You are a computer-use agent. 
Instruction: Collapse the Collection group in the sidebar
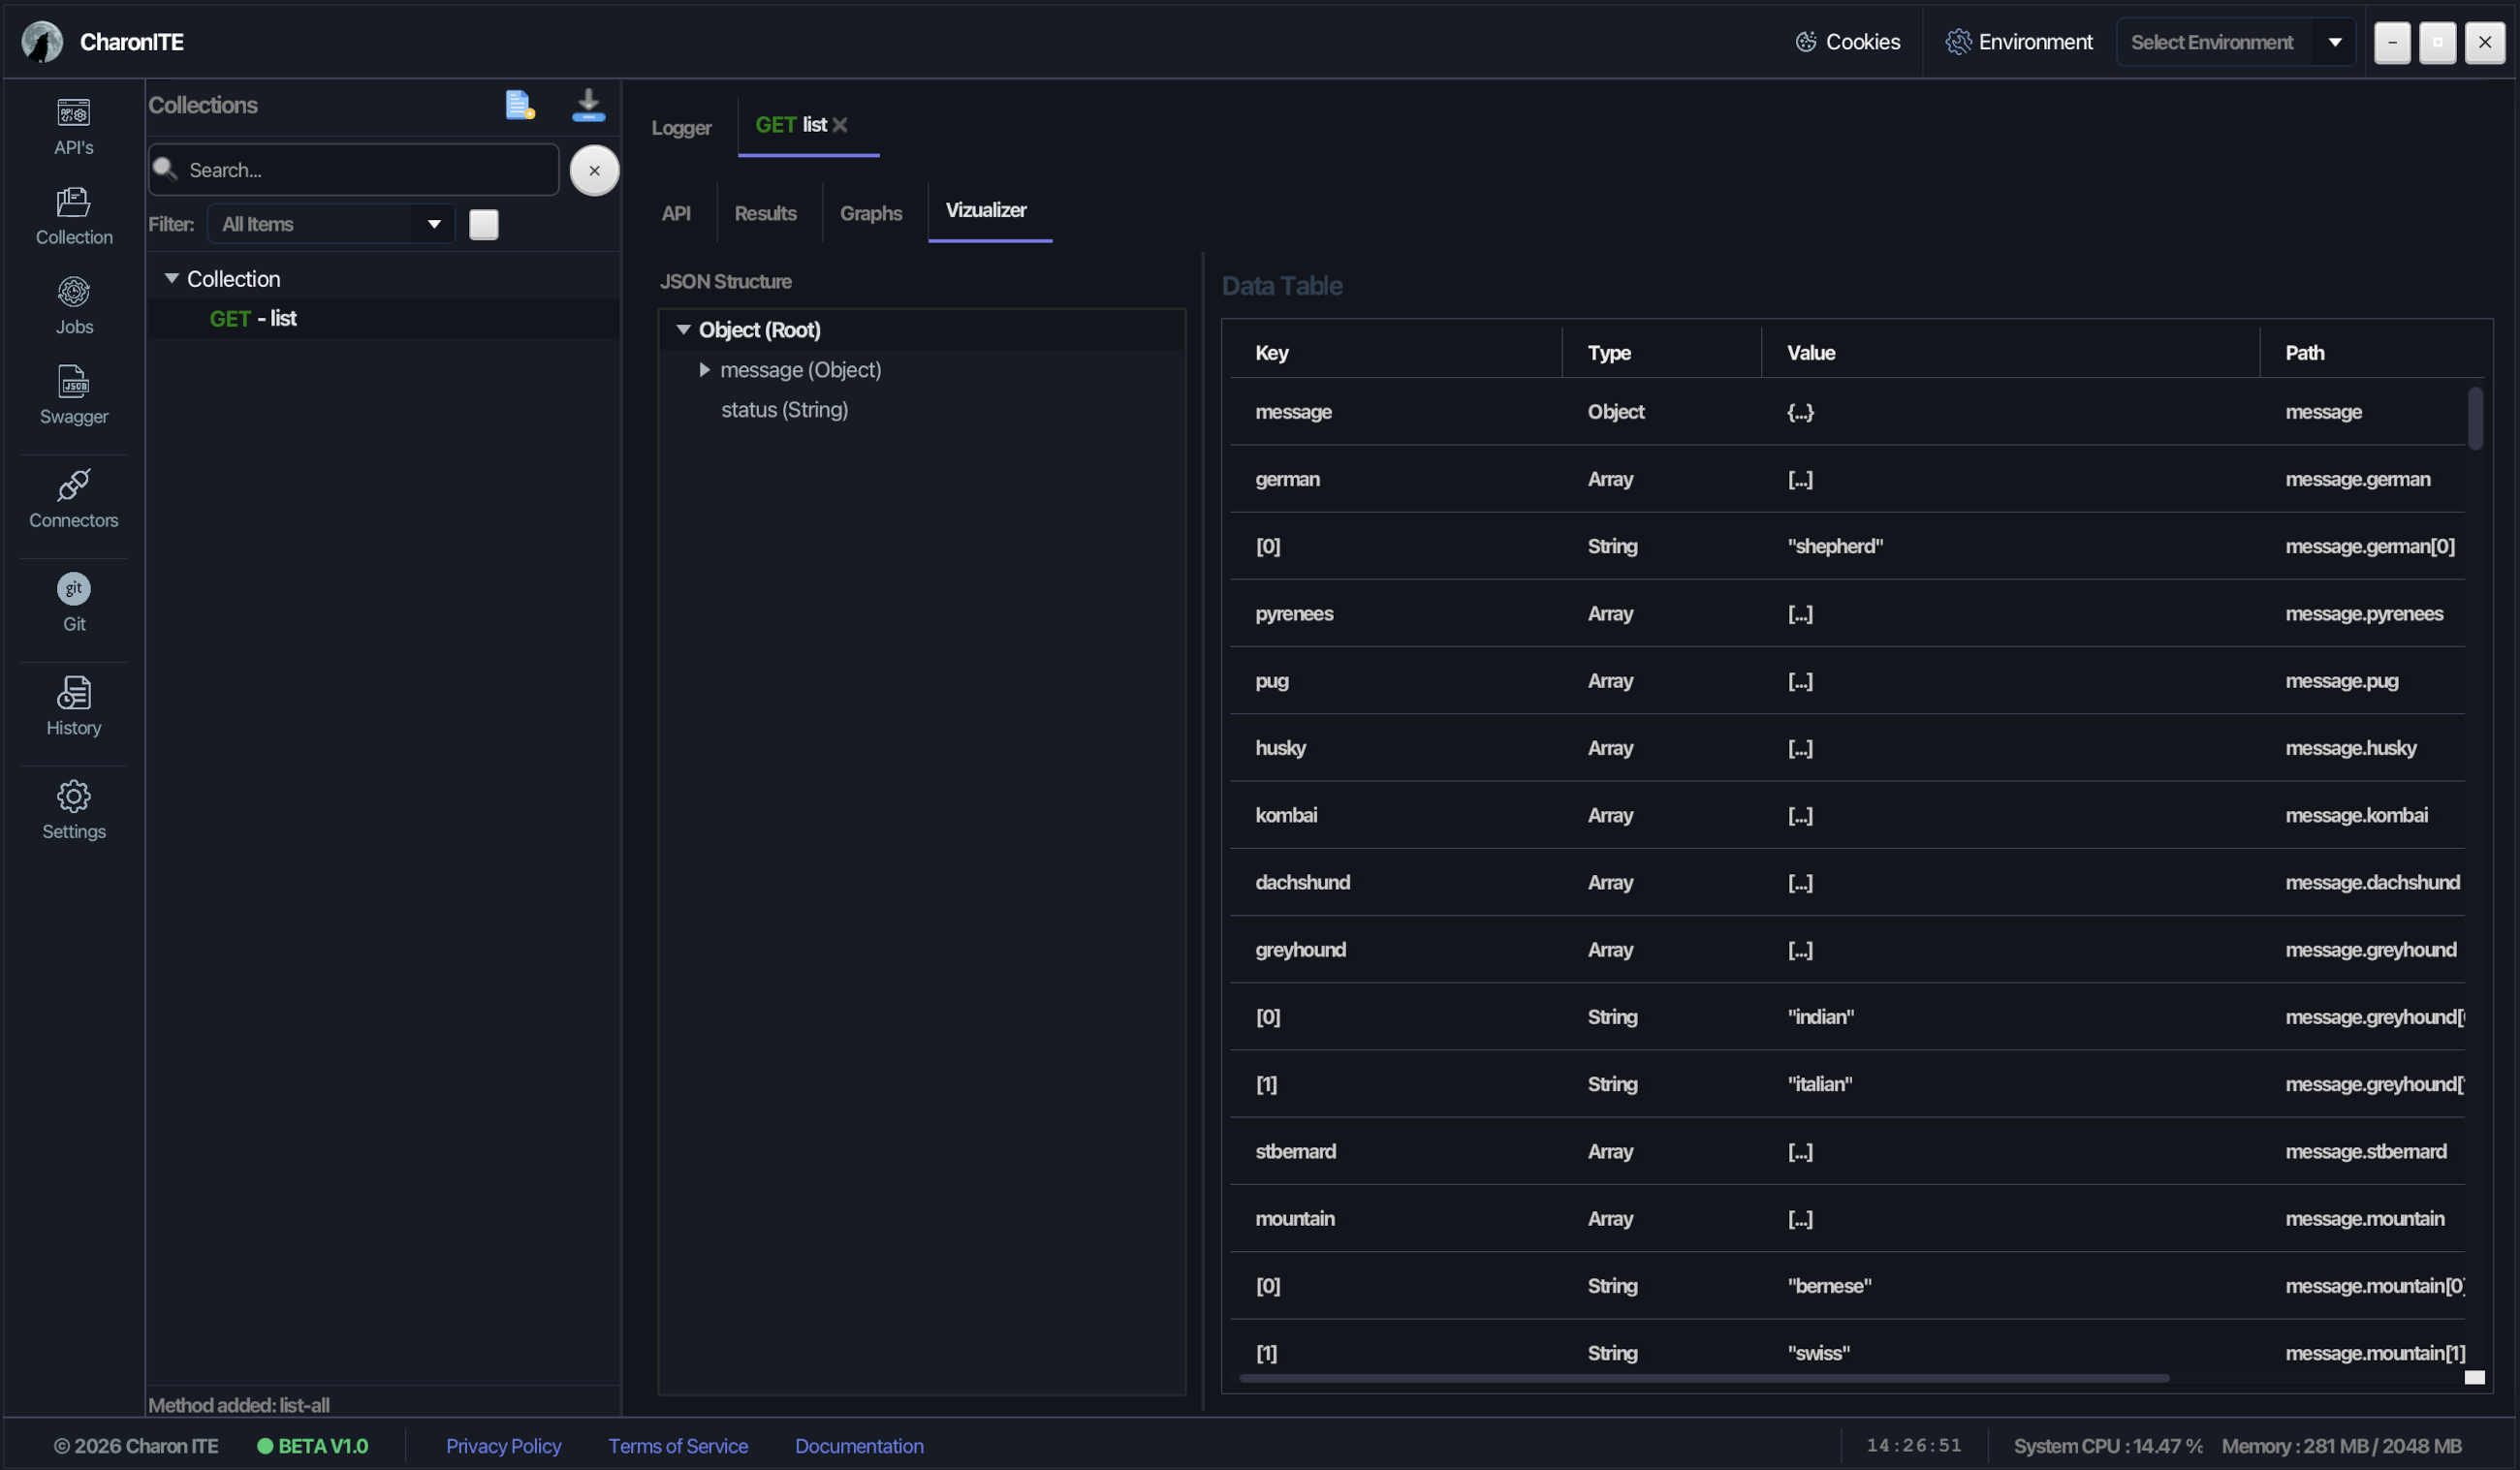point(171,278)
